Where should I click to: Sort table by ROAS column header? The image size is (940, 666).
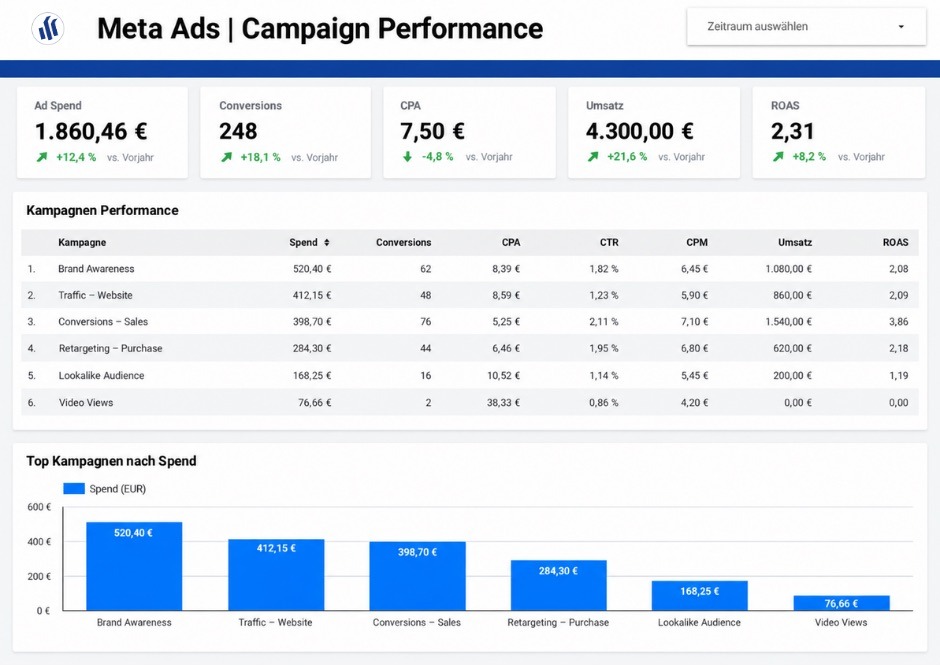pos(896,243)
